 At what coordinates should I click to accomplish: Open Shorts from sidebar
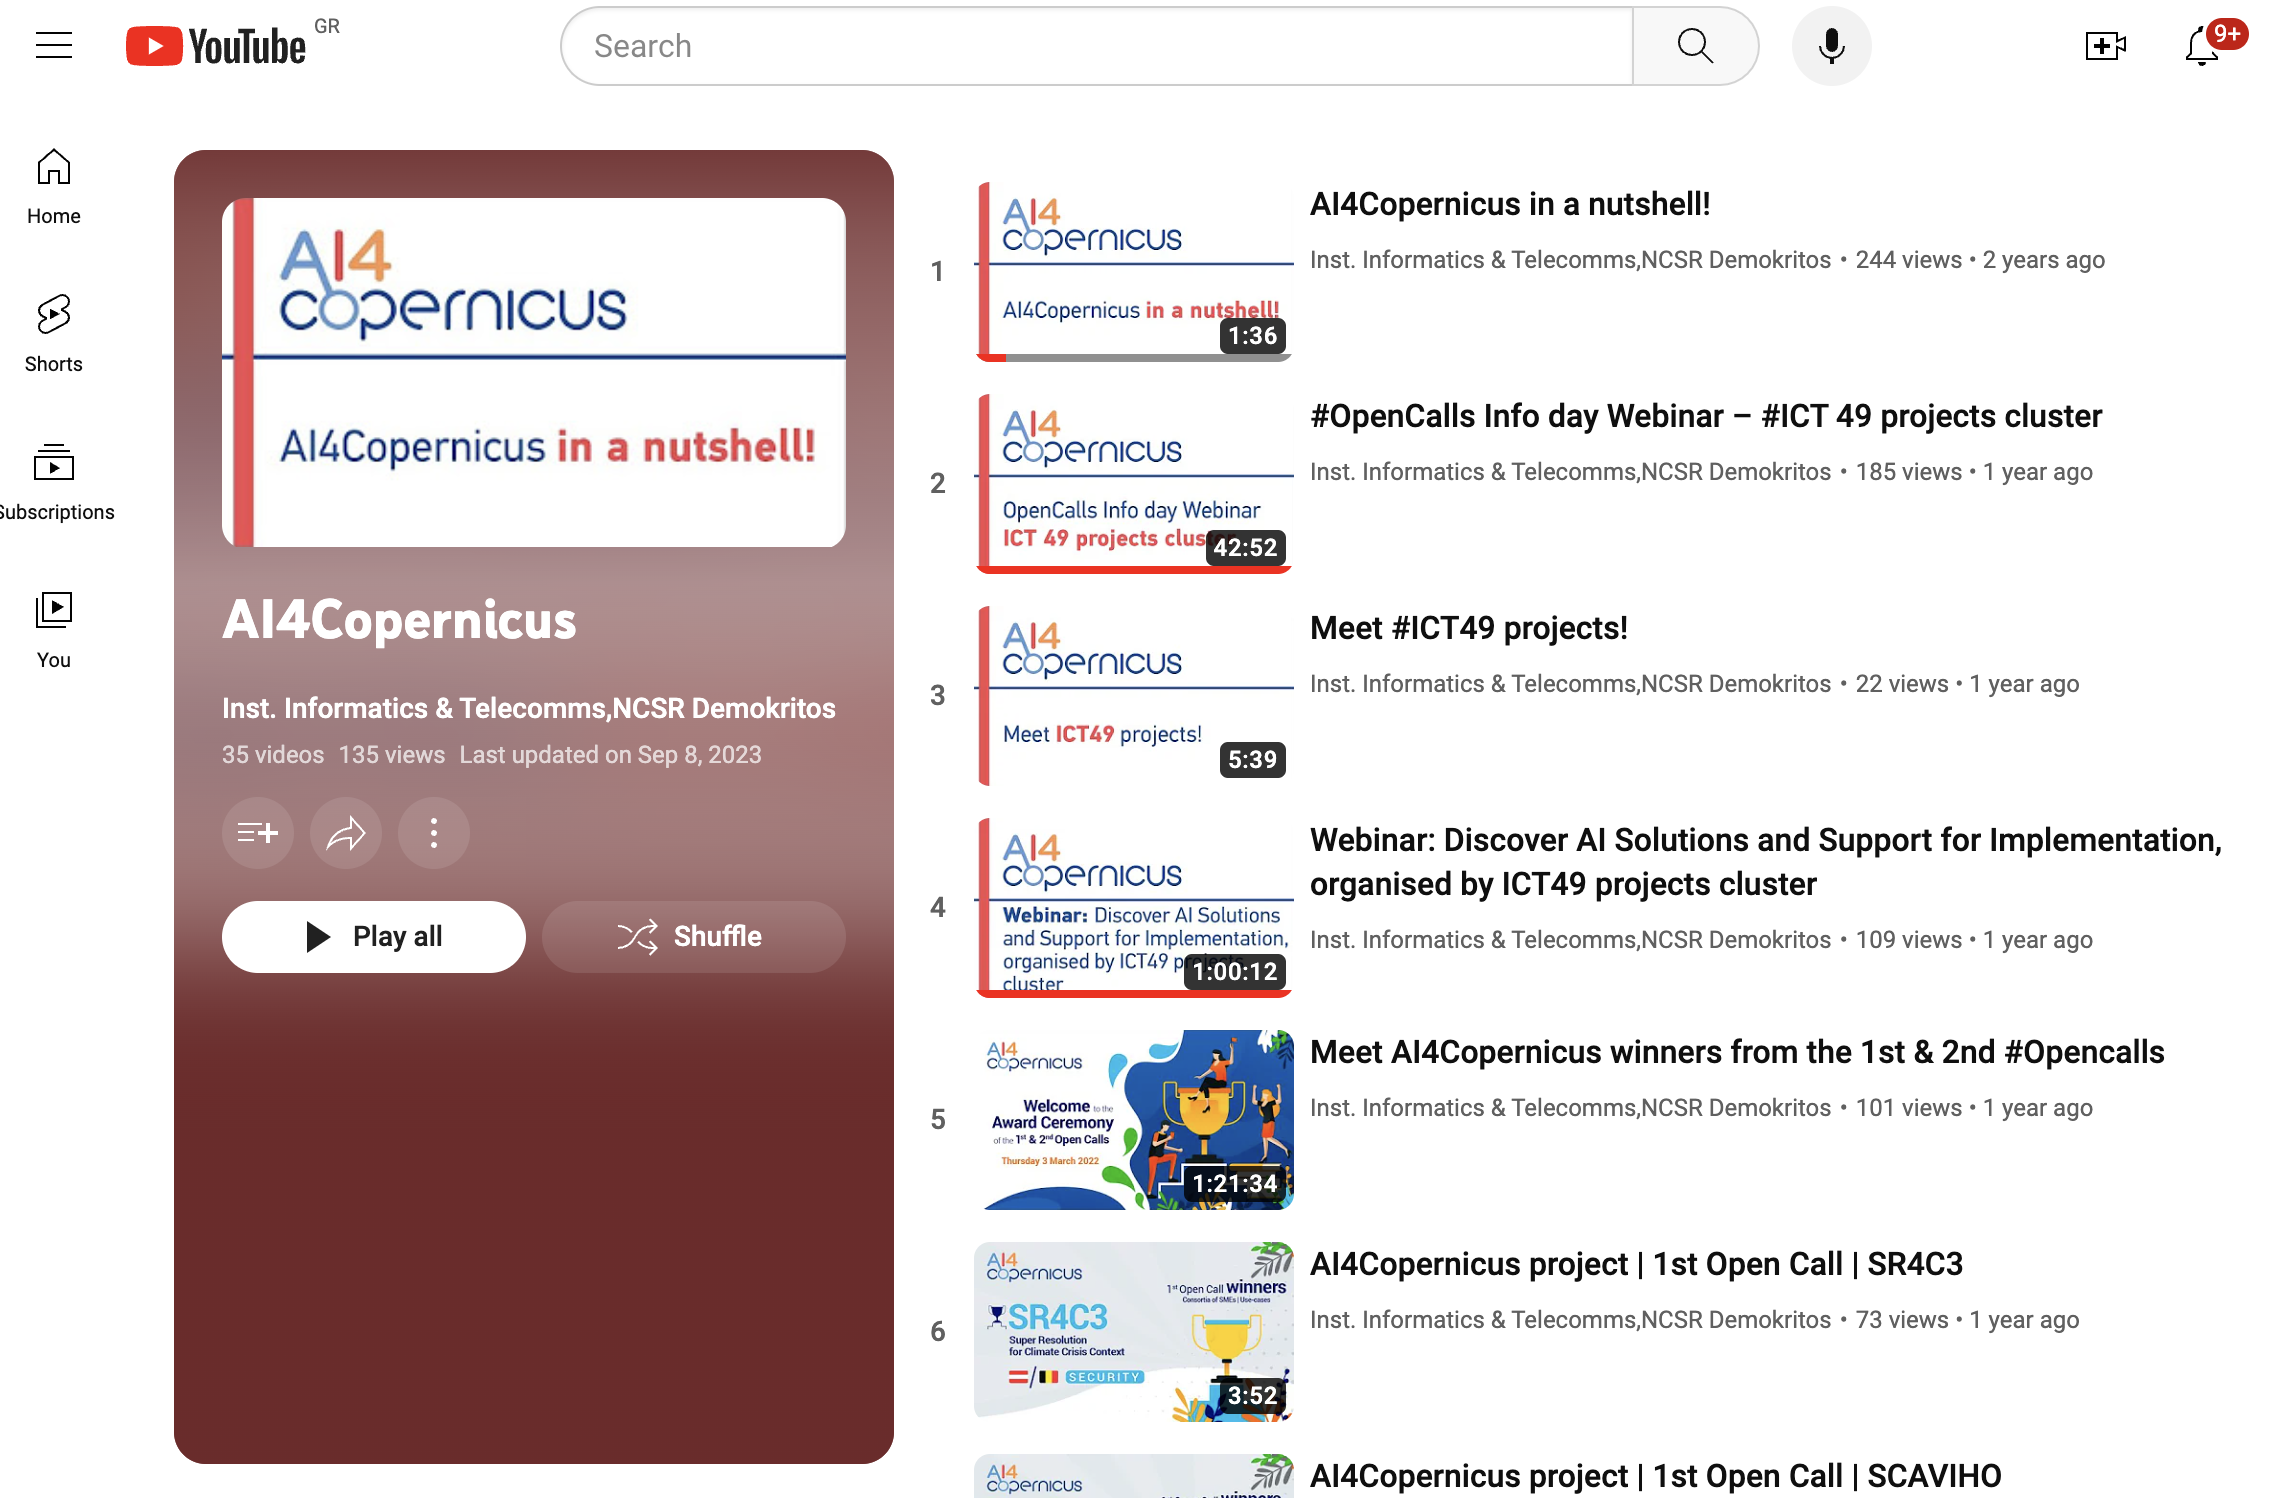[54, 335]
